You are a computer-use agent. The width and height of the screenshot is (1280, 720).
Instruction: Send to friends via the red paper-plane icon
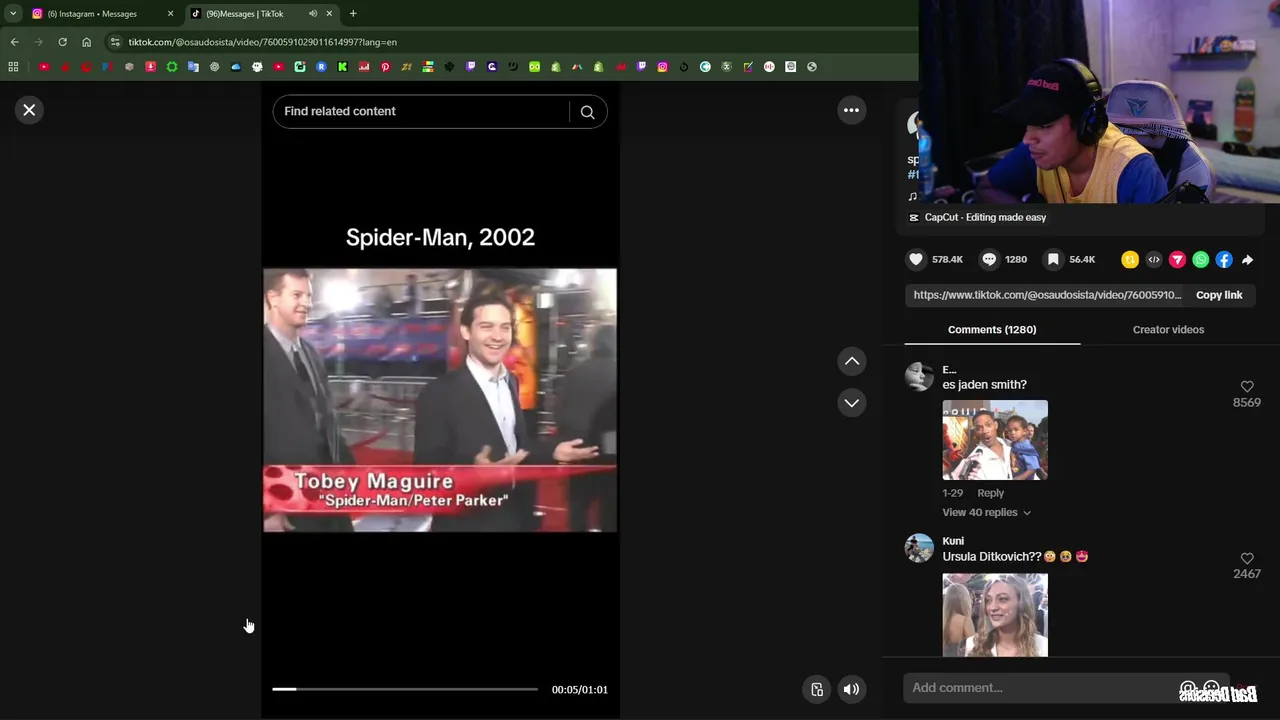click(1177, 259)
